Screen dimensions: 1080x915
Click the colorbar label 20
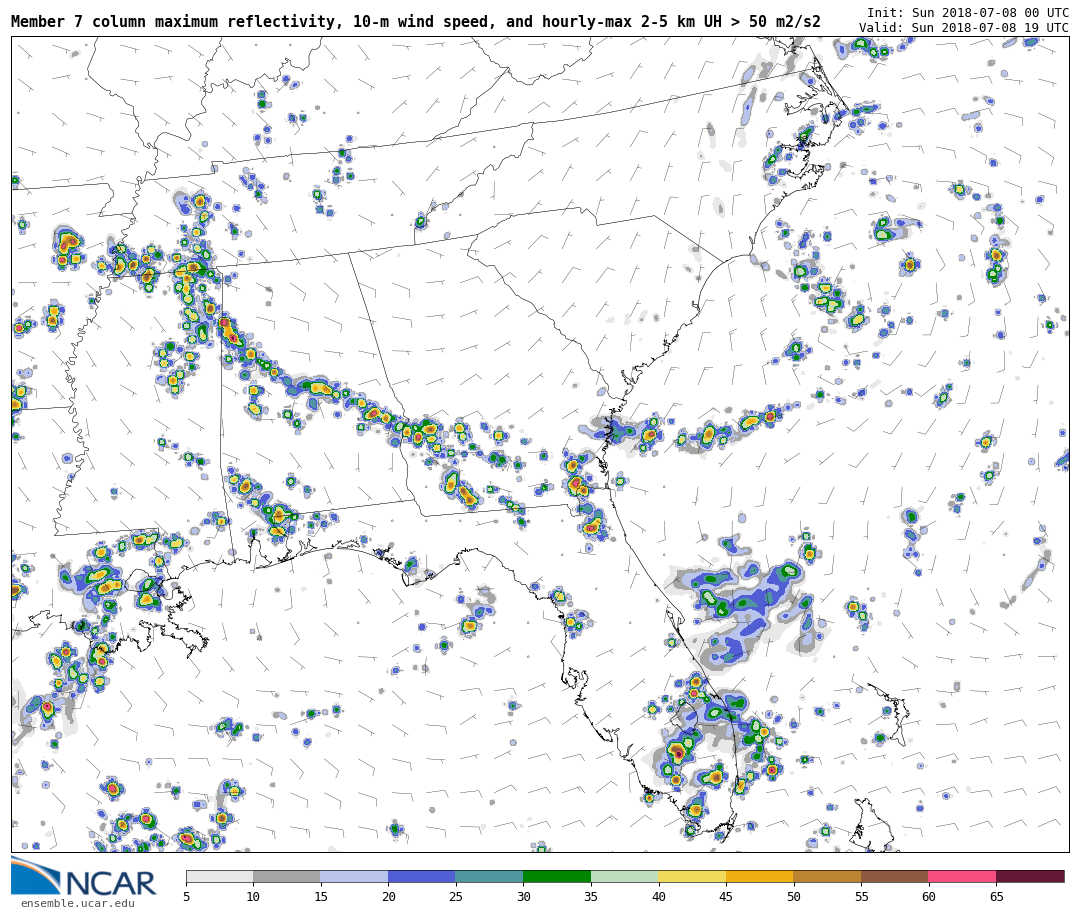coord(388,896)
